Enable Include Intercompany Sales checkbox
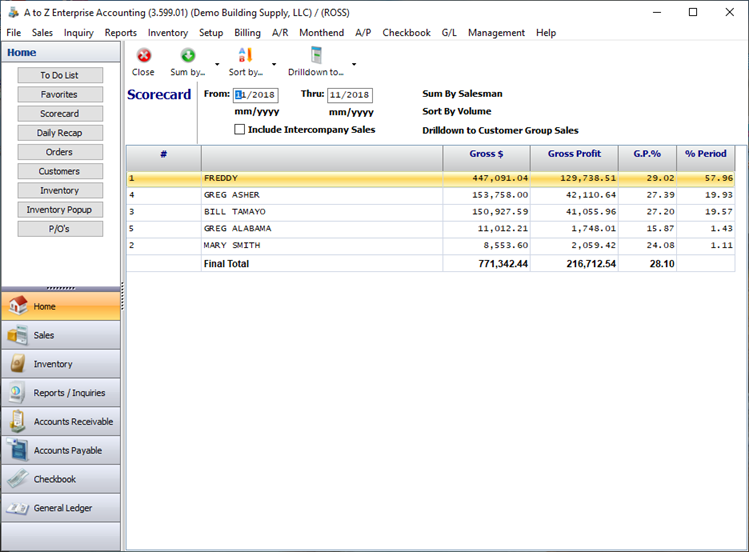Viewport: 749px width, 552px height. point(239,130)
